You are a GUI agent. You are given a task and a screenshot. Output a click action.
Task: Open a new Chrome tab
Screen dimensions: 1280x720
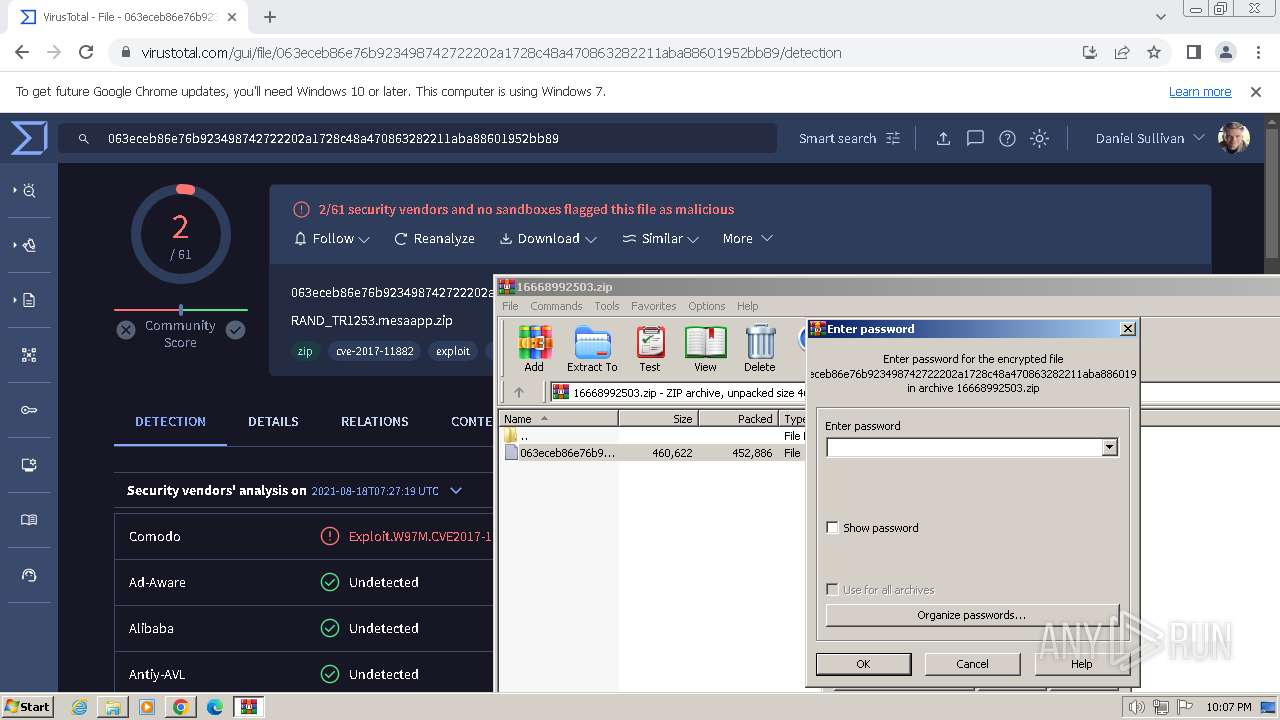270,17
